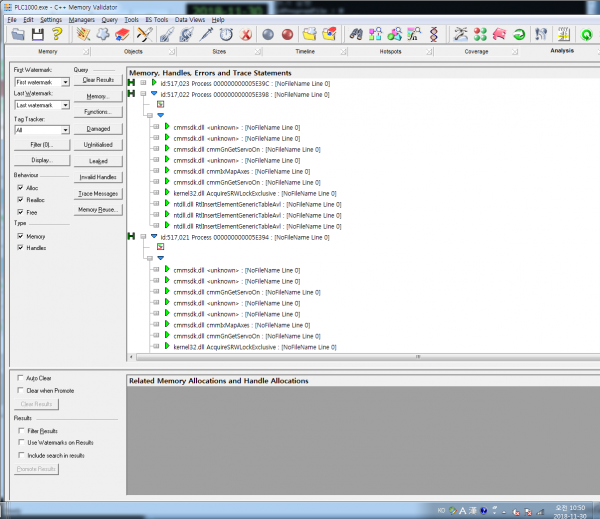
Task: Click the curved green arrow refresh icon
Action: tap(519, 34)
